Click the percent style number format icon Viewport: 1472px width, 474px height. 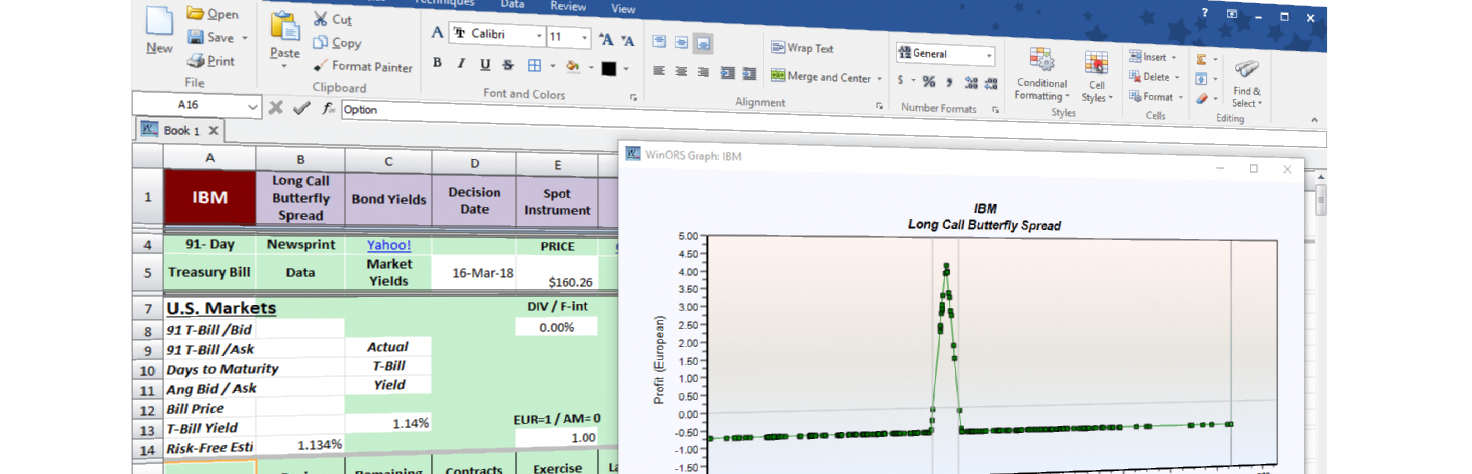pyautogui.click(x=928, y=81)
